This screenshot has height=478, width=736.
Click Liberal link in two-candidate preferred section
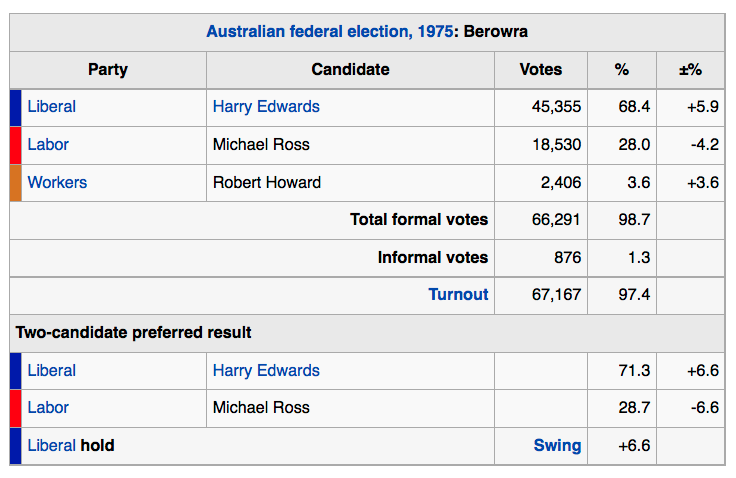click(x=51, y=371)
